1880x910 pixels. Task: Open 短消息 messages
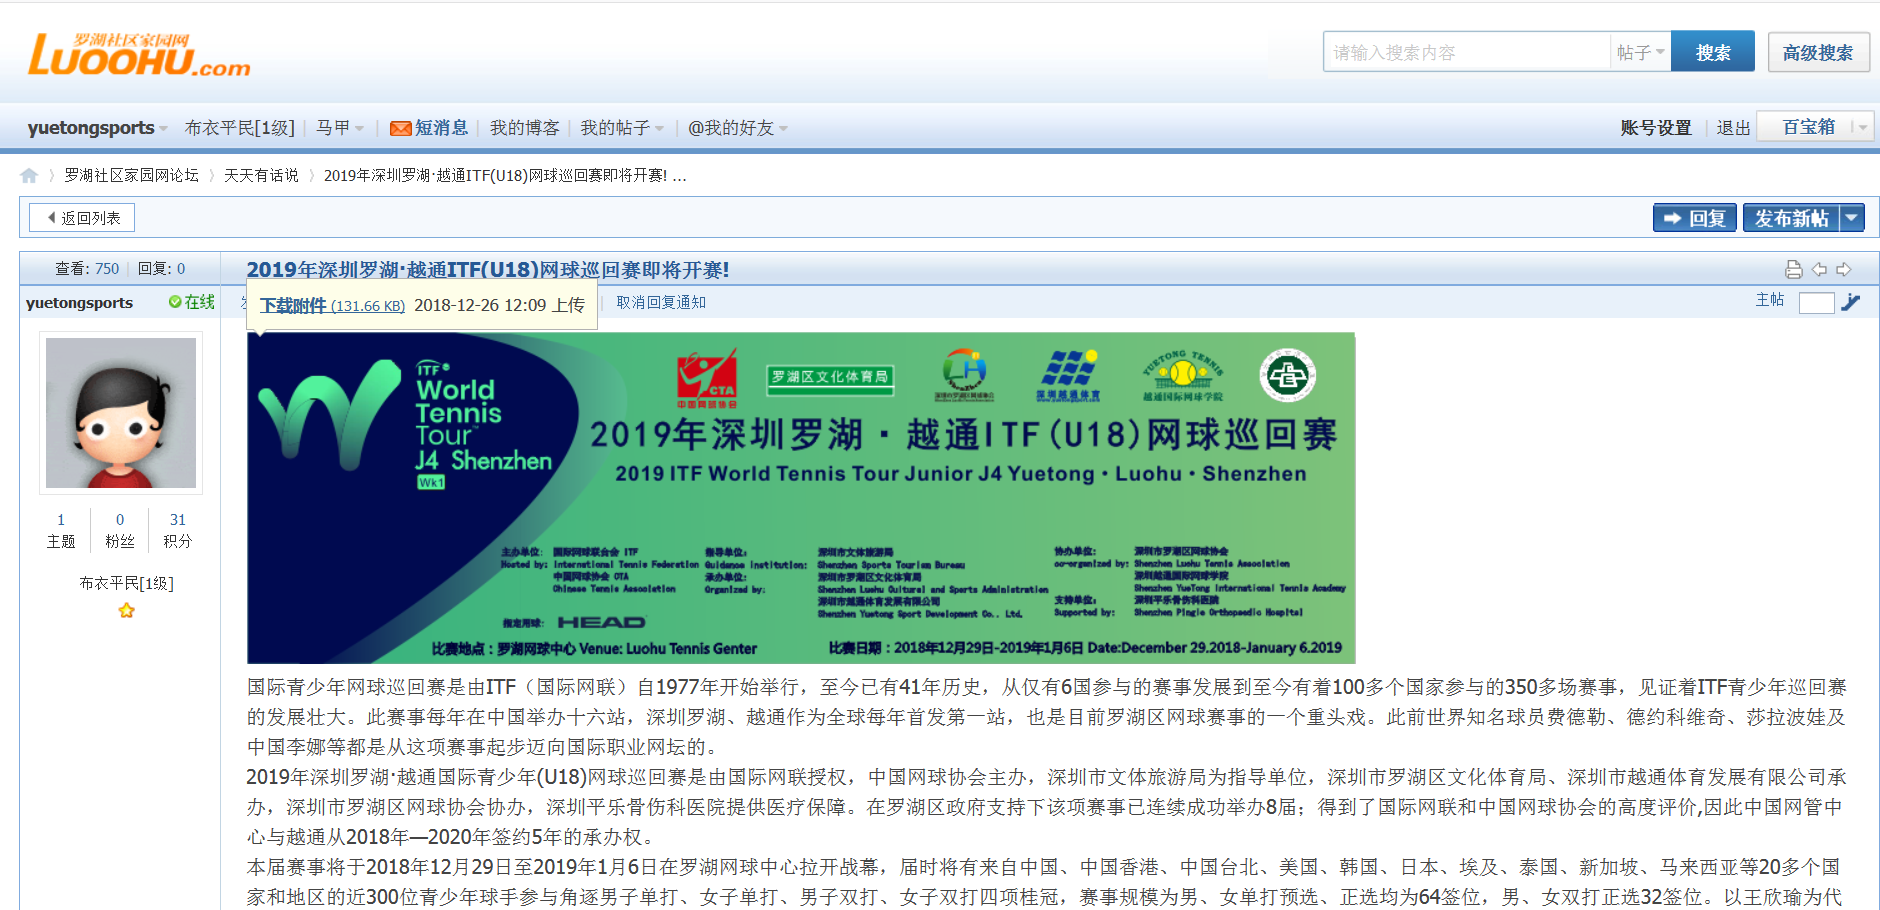point(441,128)
